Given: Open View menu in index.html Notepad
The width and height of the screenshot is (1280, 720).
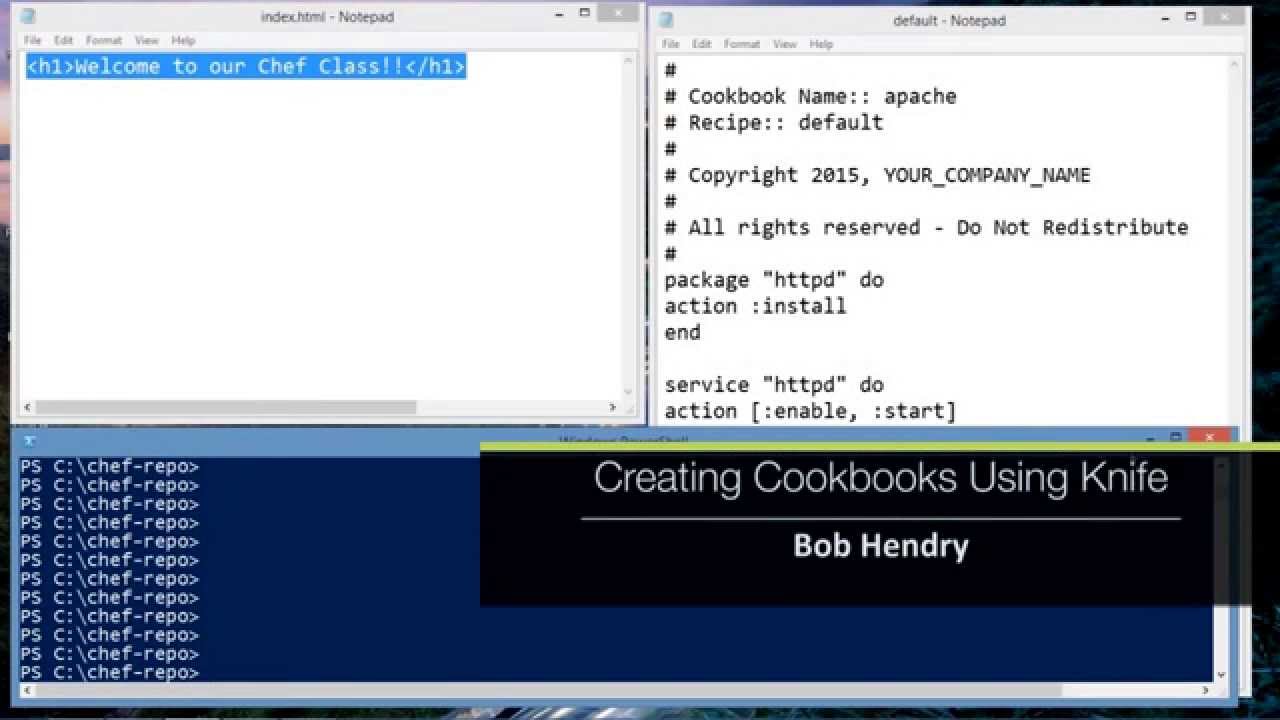Looking at the screenshot, I should pyautogui.click(x=147, y=40).
